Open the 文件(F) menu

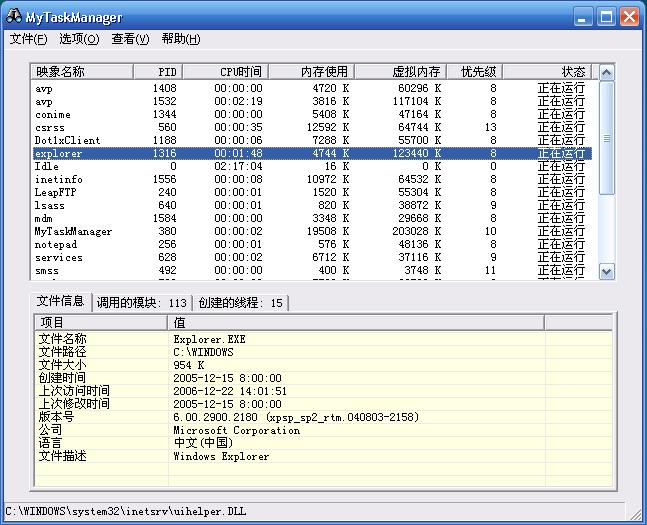[x=28, y=39]
